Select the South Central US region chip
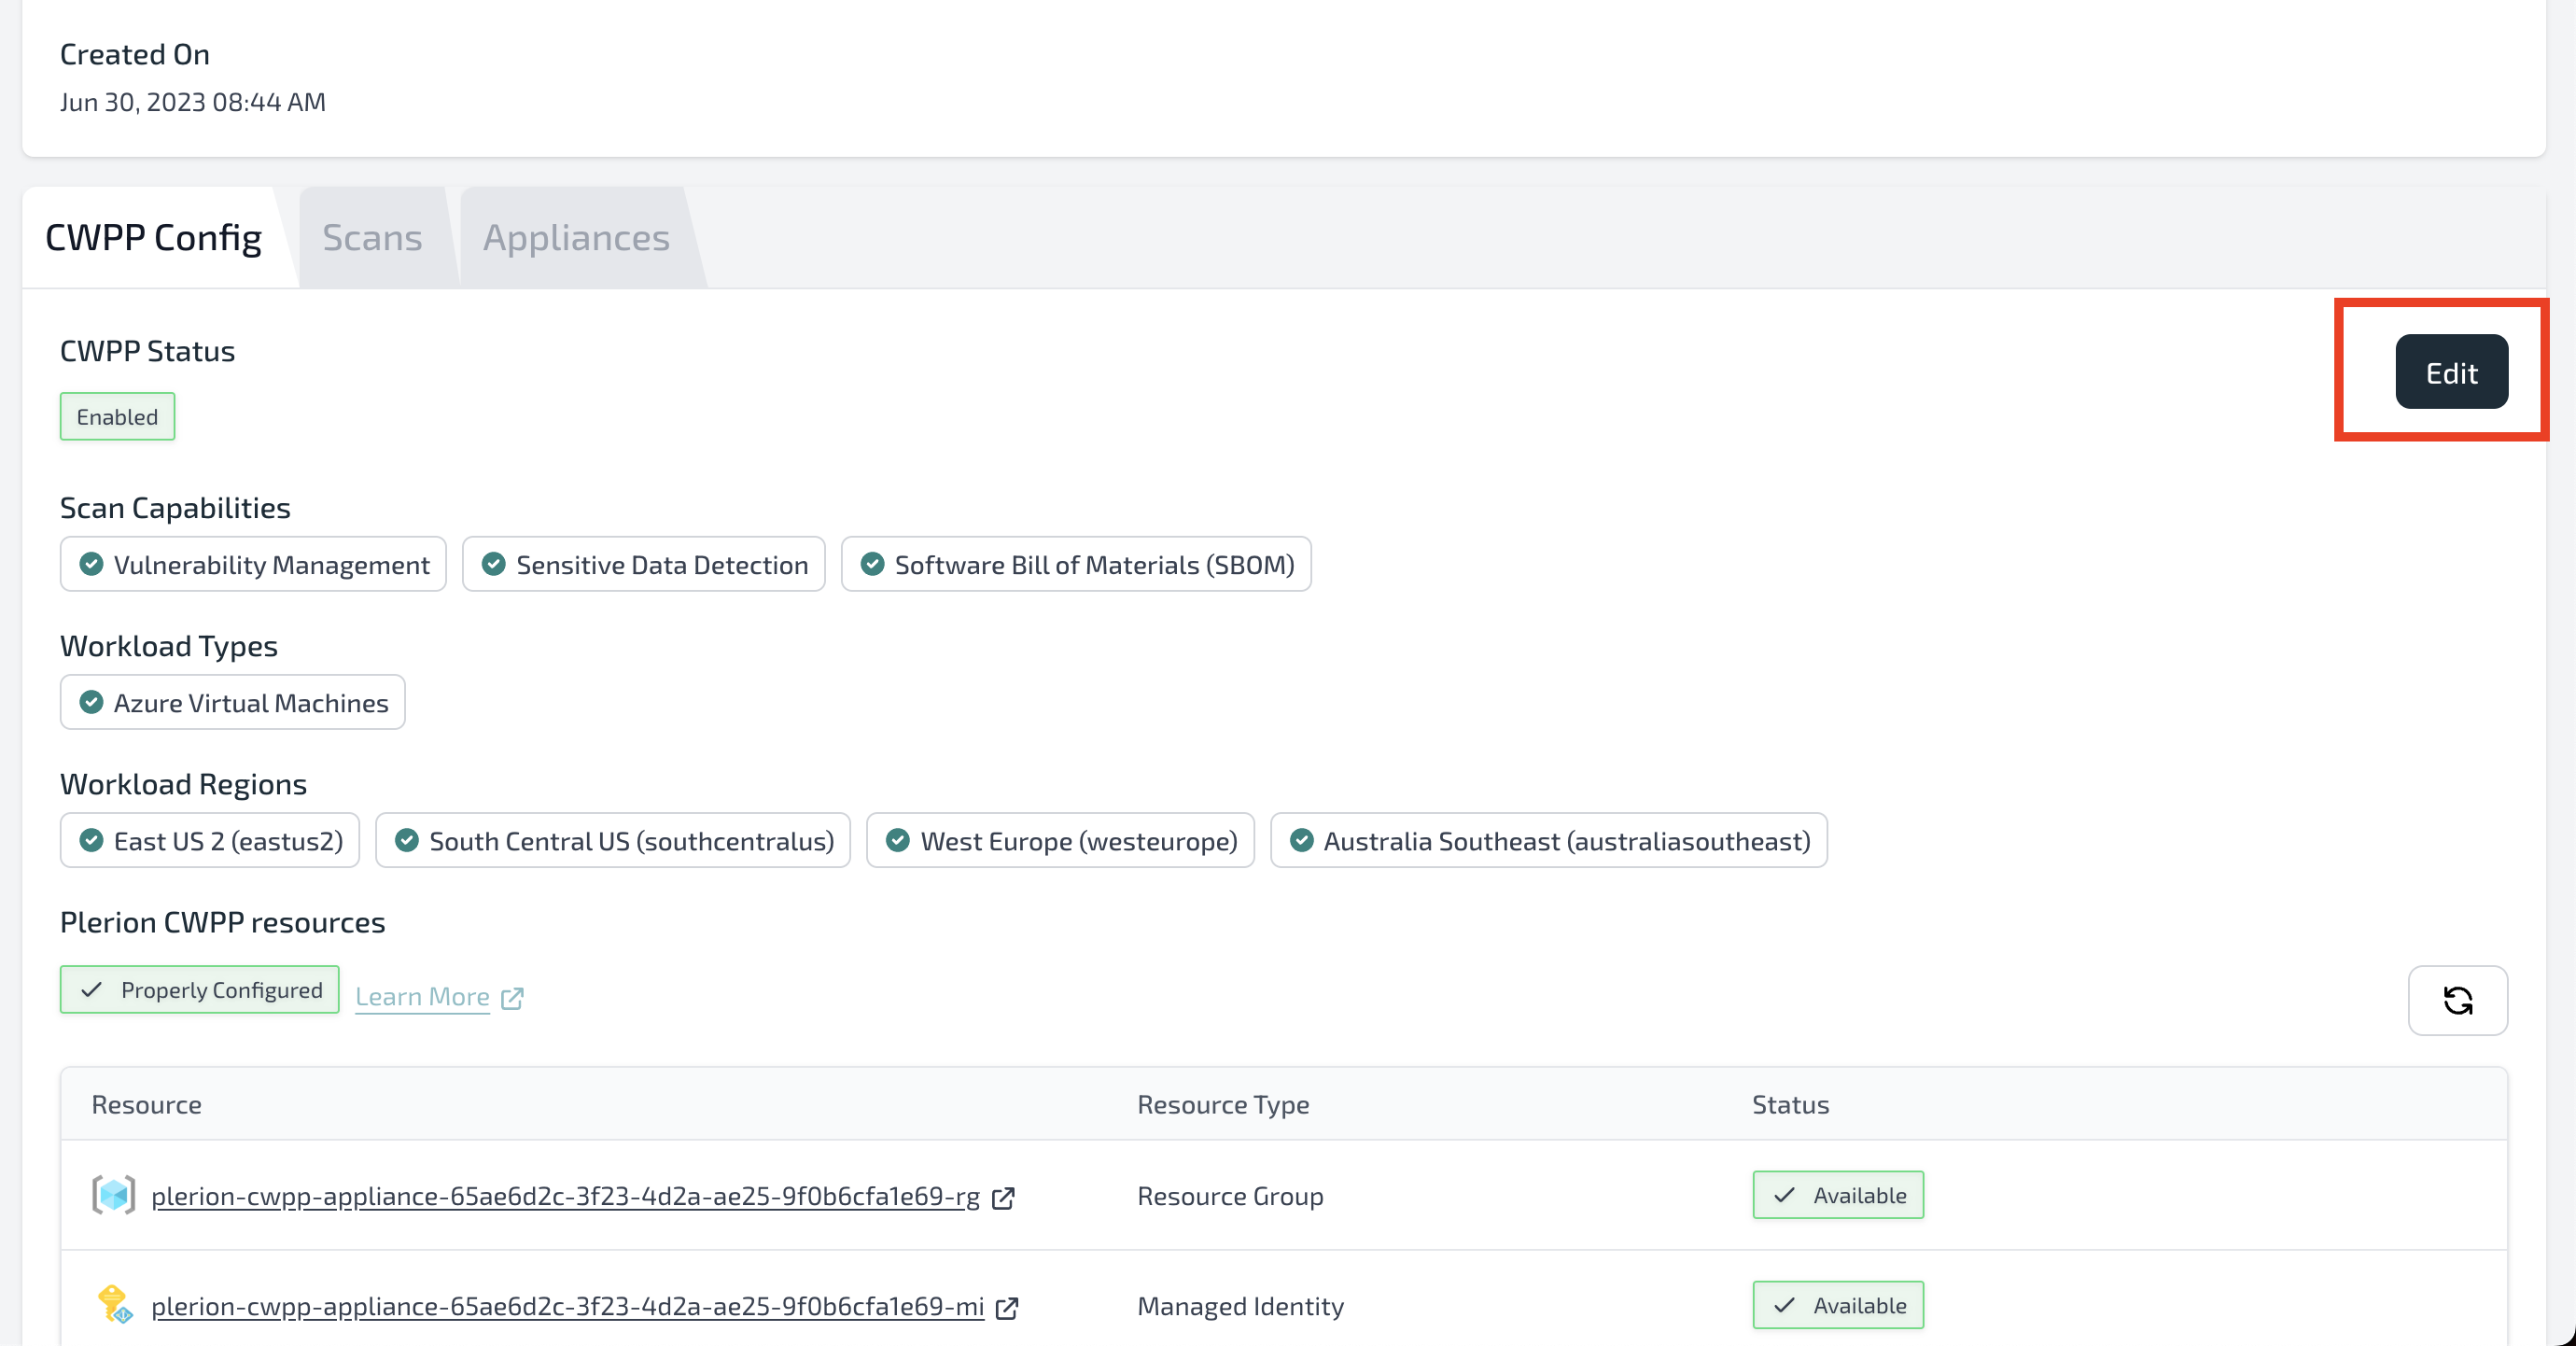The image size is (2576, 1346). tap(613, 840)
